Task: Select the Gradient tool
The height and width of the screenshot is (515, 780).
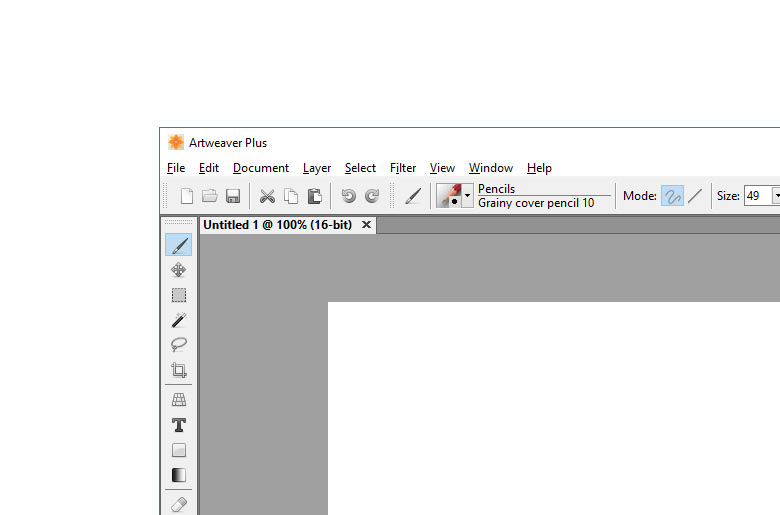Action: click(x=179, y=475)
